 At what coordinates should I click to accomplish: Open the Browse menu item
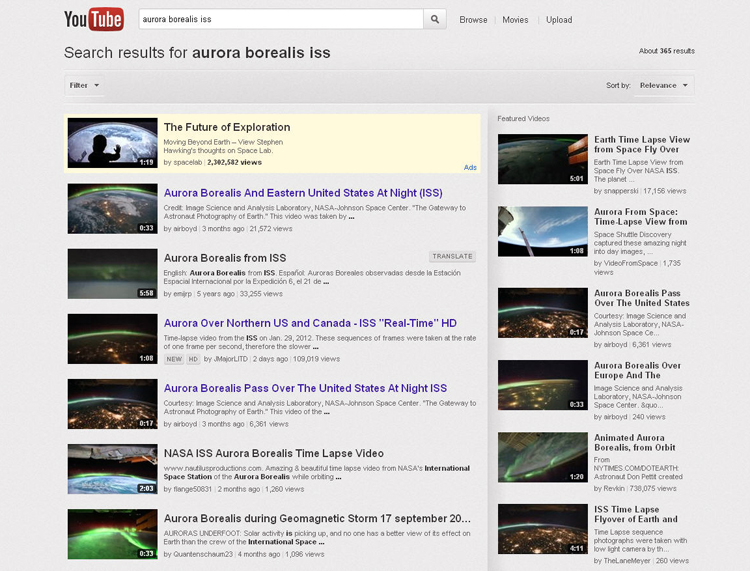coord(473,20)
